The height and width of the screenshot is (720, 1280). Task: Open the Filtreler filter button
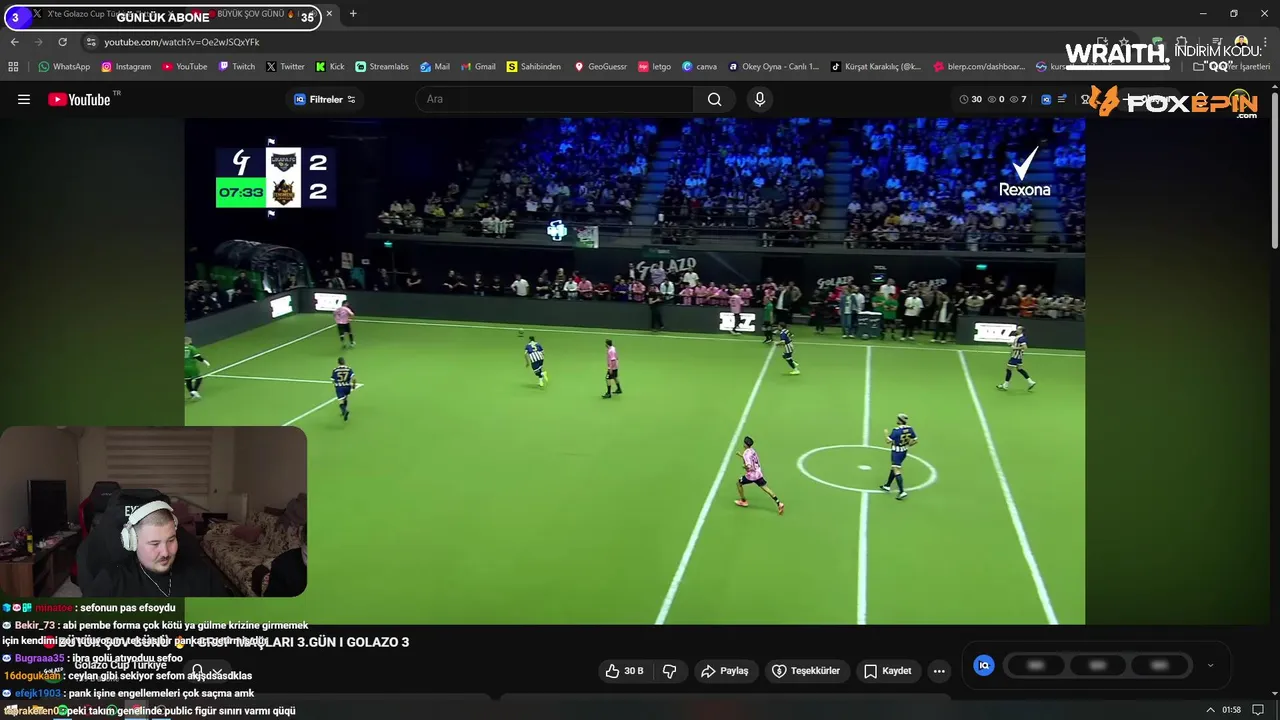[325, 99]
